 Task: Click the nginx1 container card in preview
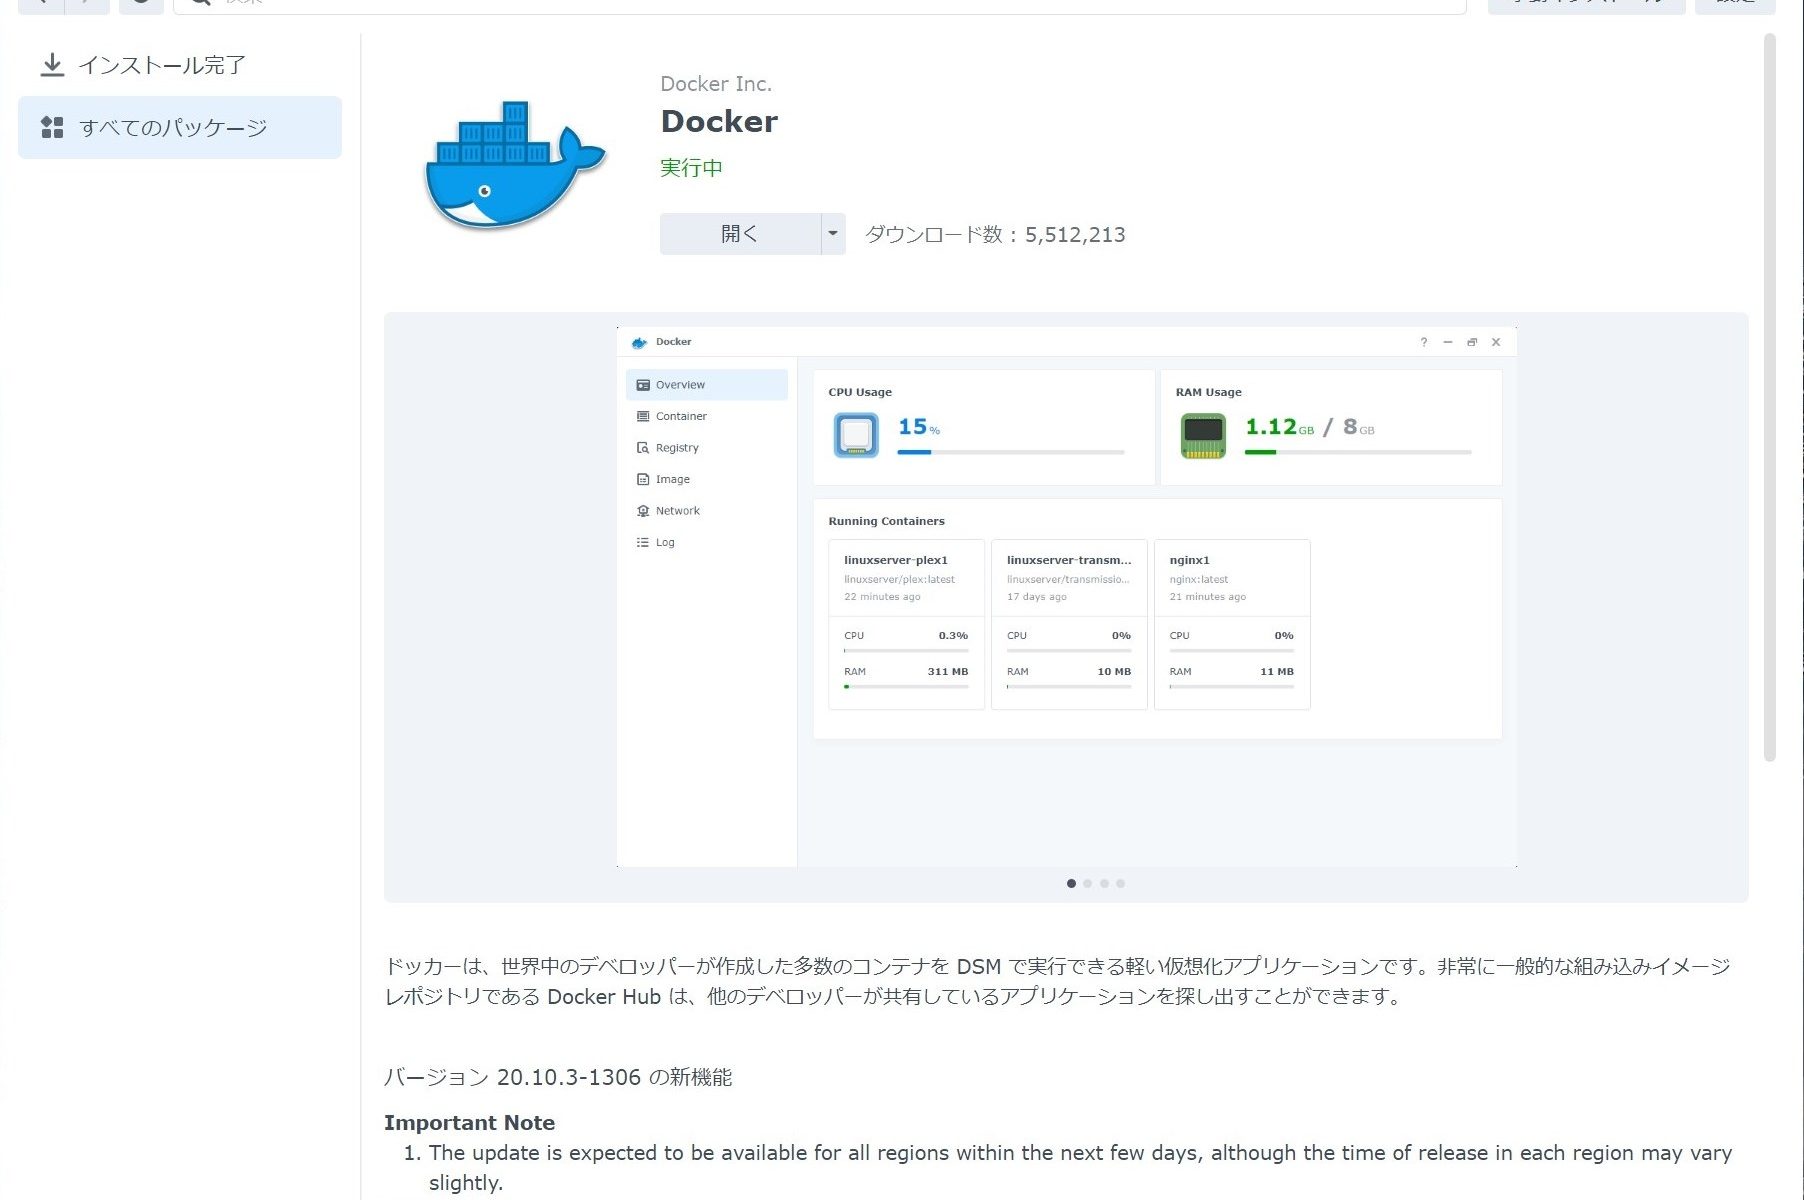pos(1232,624)
